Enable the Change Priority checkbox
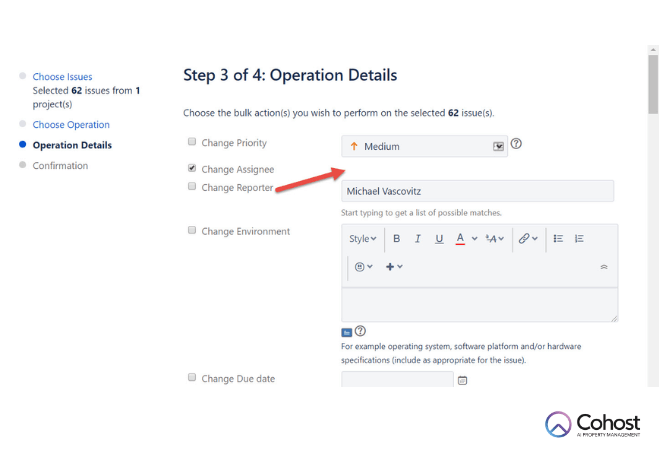Image resolution: width=659 pixels, height=450 pixels. tap(192, 142)
